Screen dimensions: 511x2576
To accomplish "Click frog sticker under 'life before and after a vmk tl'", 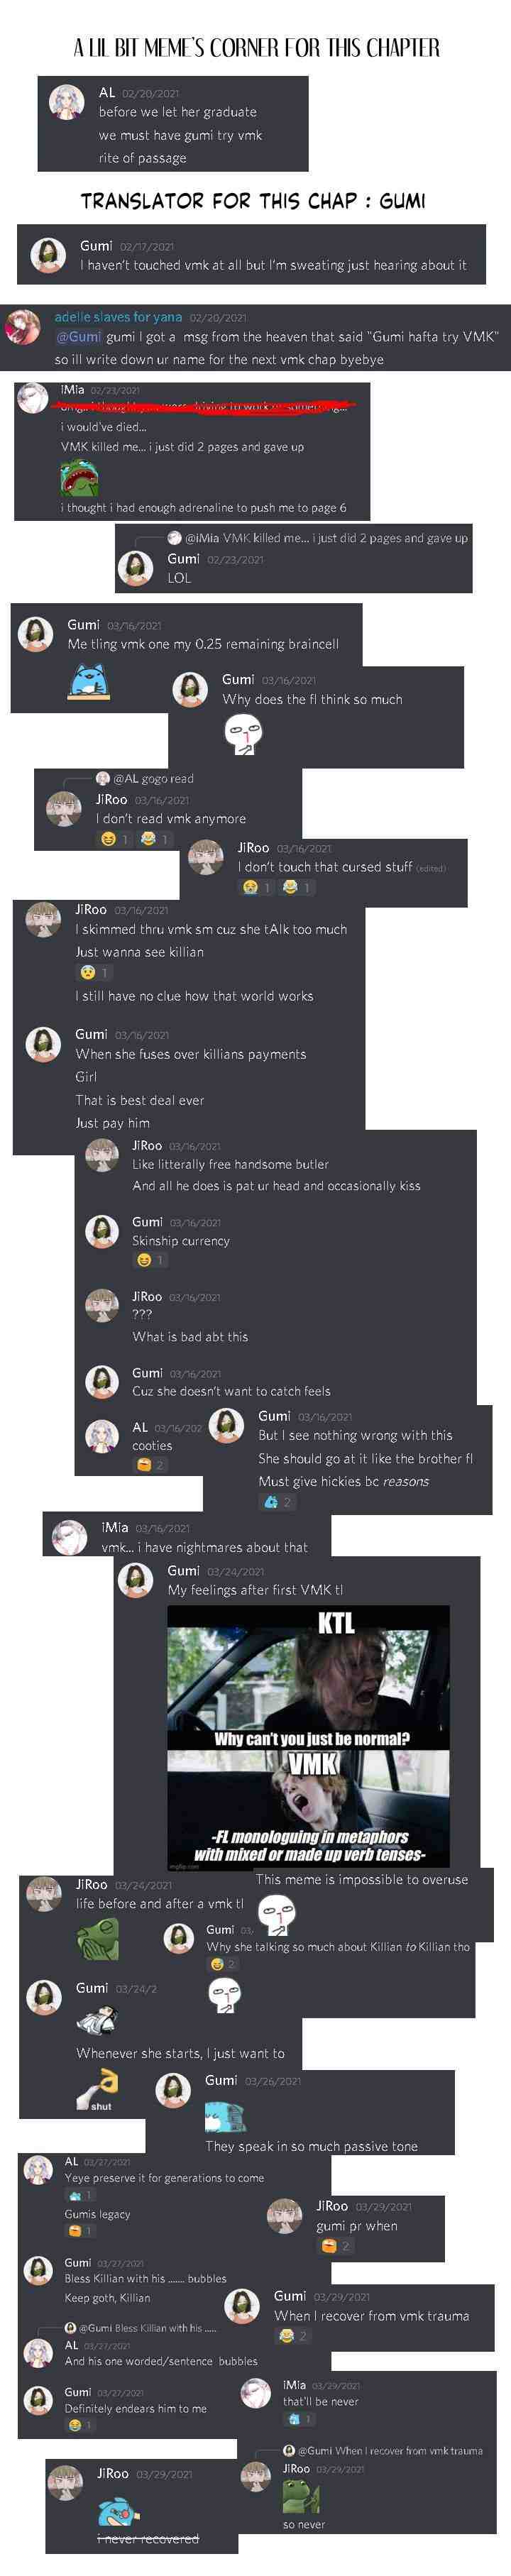I will (x=97, y=1941).
